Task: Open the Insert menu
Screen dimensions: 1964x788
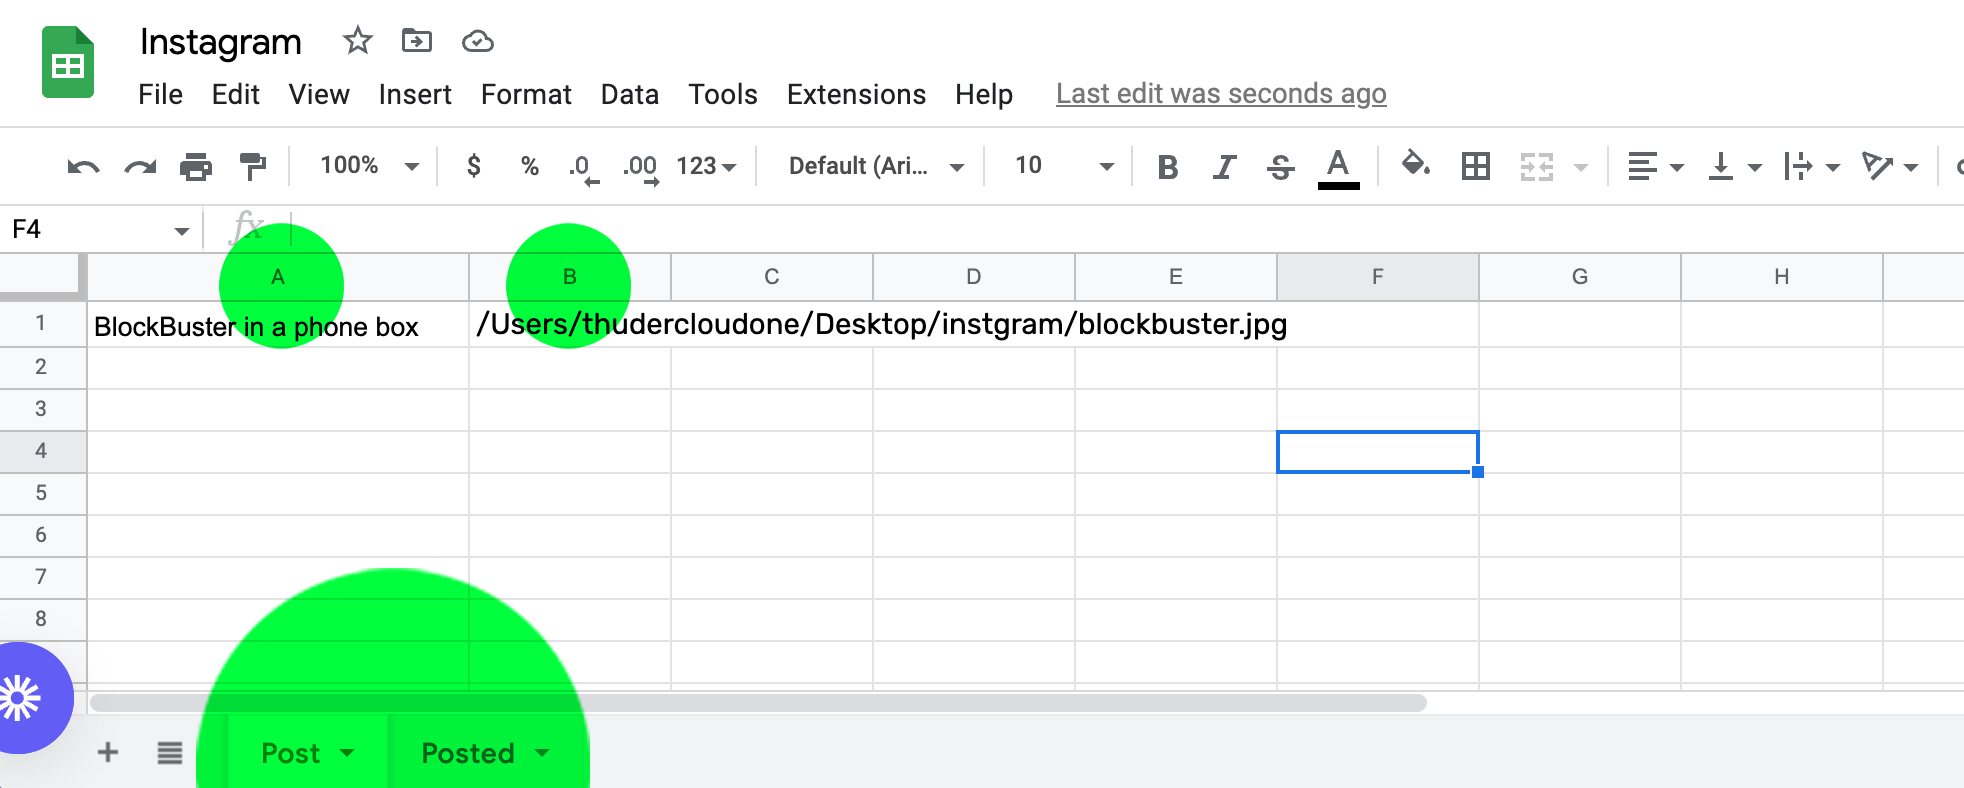Action: [x=415, y=94]
